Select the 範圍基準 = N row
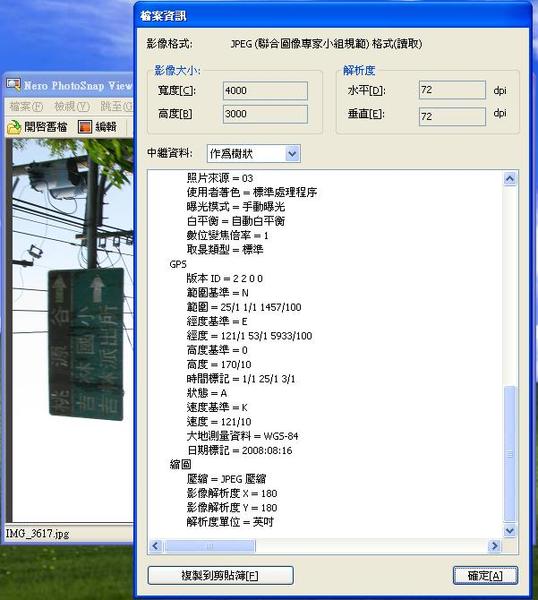 [217, 293]
